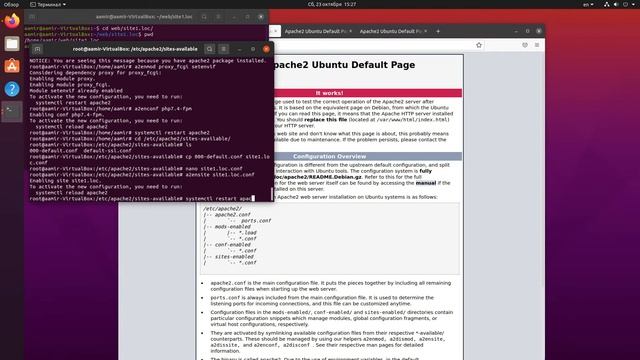Image resolution: width=640 pixels, height=360 pixels.
Task: Select the Terminal icon in the dock
Action: coord(12,111)
